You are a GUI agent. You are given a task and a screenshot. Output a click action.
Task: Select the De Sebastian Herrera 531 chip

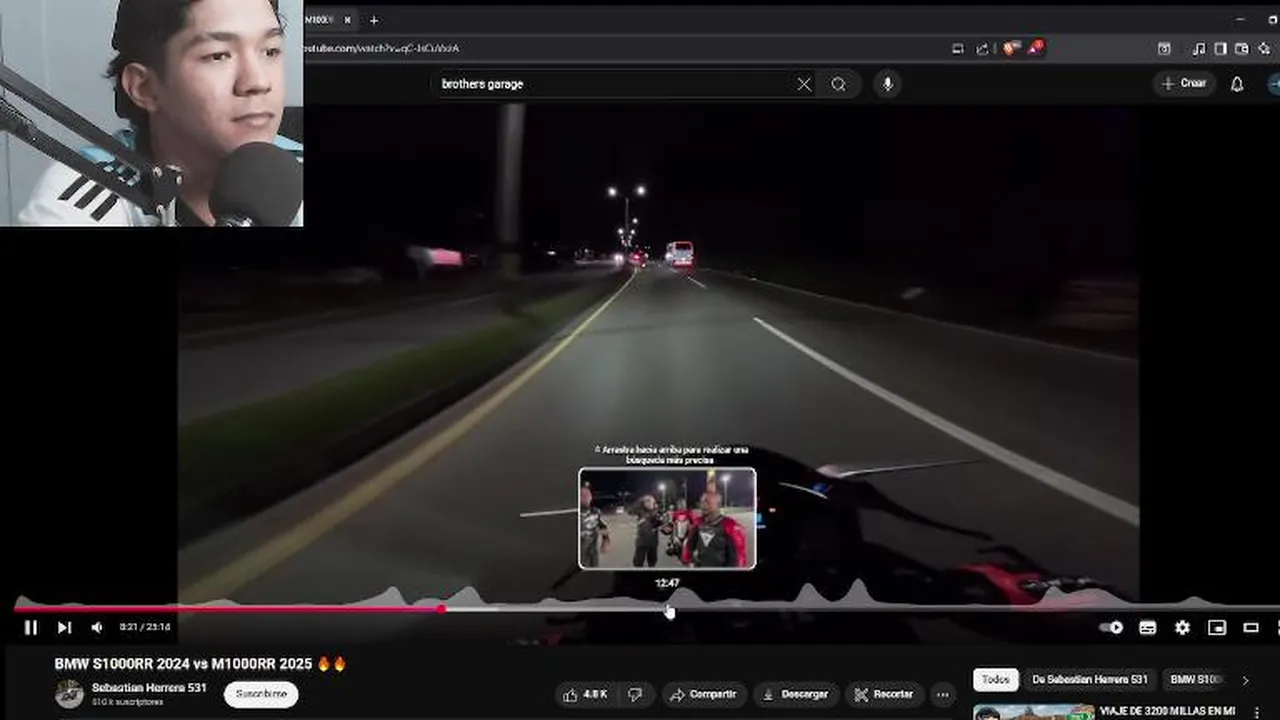click(x=1090, y=680)
